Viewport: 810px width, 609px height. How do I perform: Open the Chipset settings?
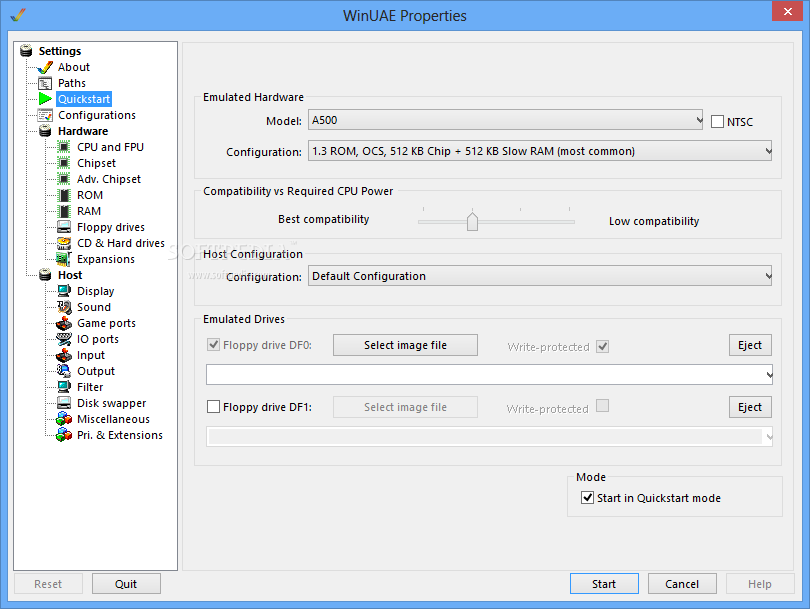pos(96,163)
